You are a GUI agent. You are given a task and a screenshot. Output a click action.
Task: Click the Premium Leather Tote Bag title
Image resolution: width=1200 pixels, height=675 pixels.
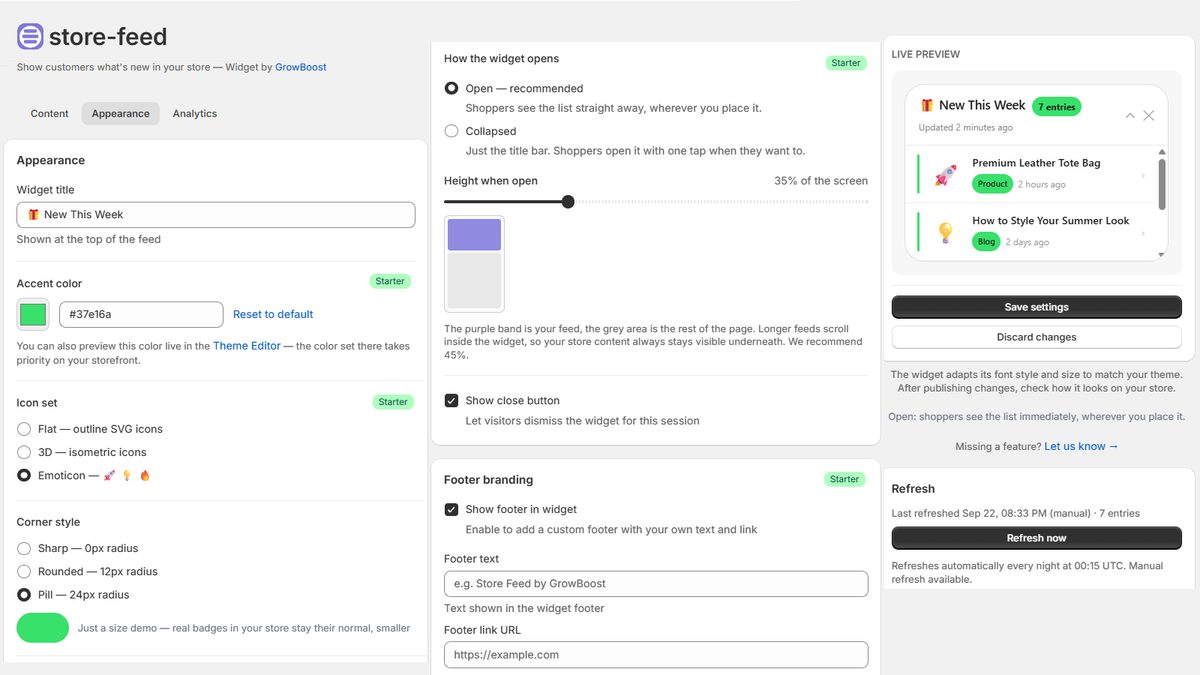coord(1036,163)
